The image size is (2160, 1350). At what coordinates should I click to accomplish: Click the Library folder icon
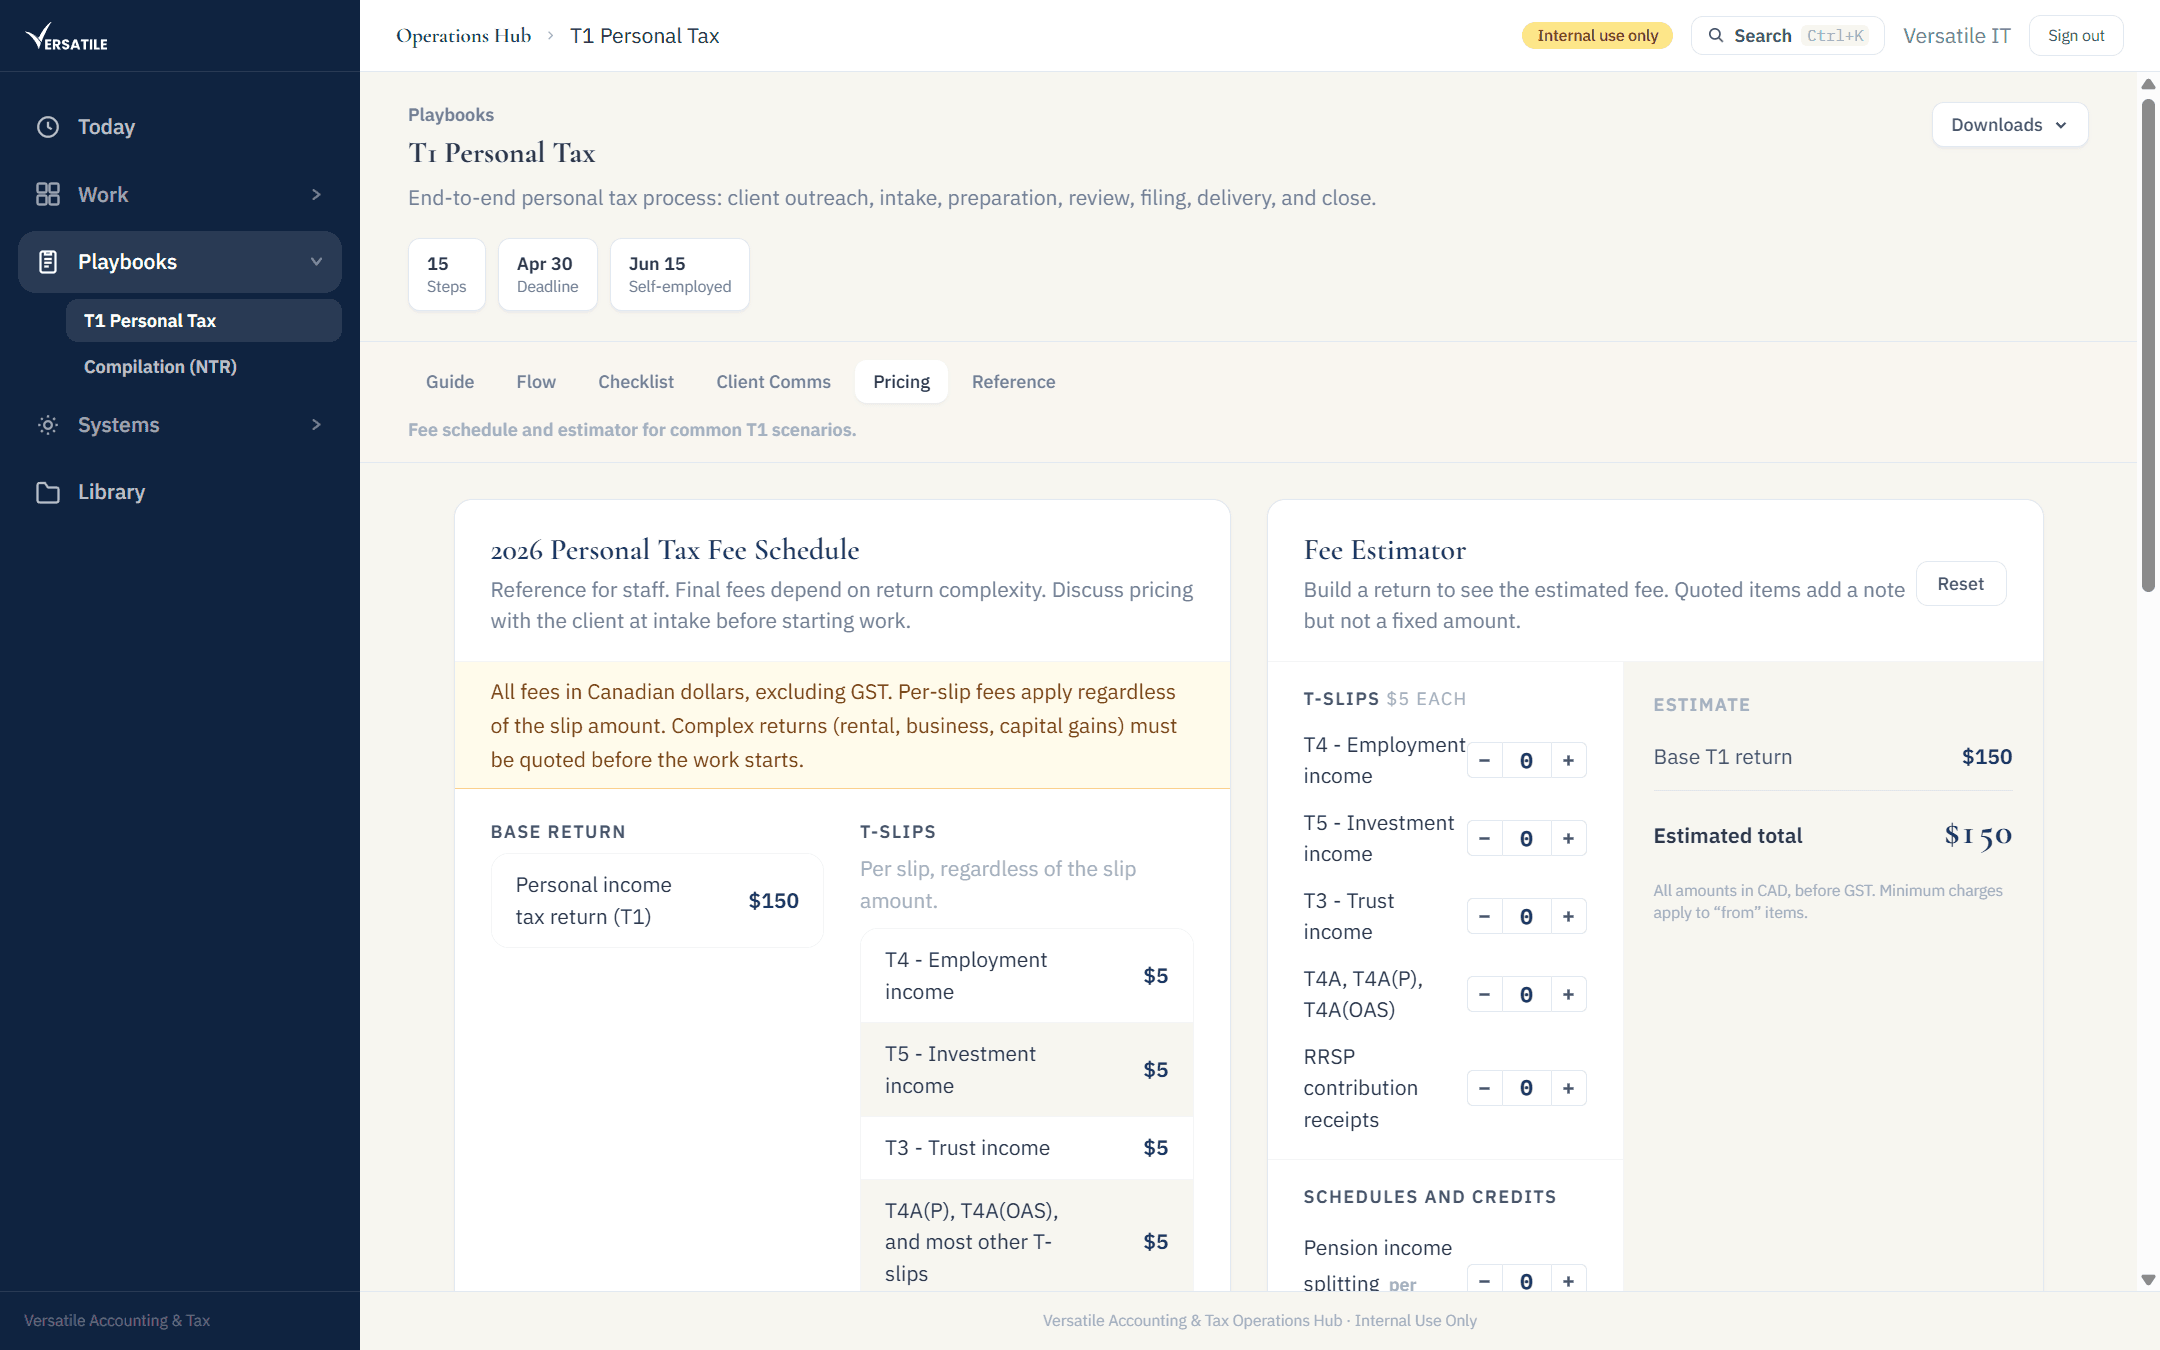[48, 492]
